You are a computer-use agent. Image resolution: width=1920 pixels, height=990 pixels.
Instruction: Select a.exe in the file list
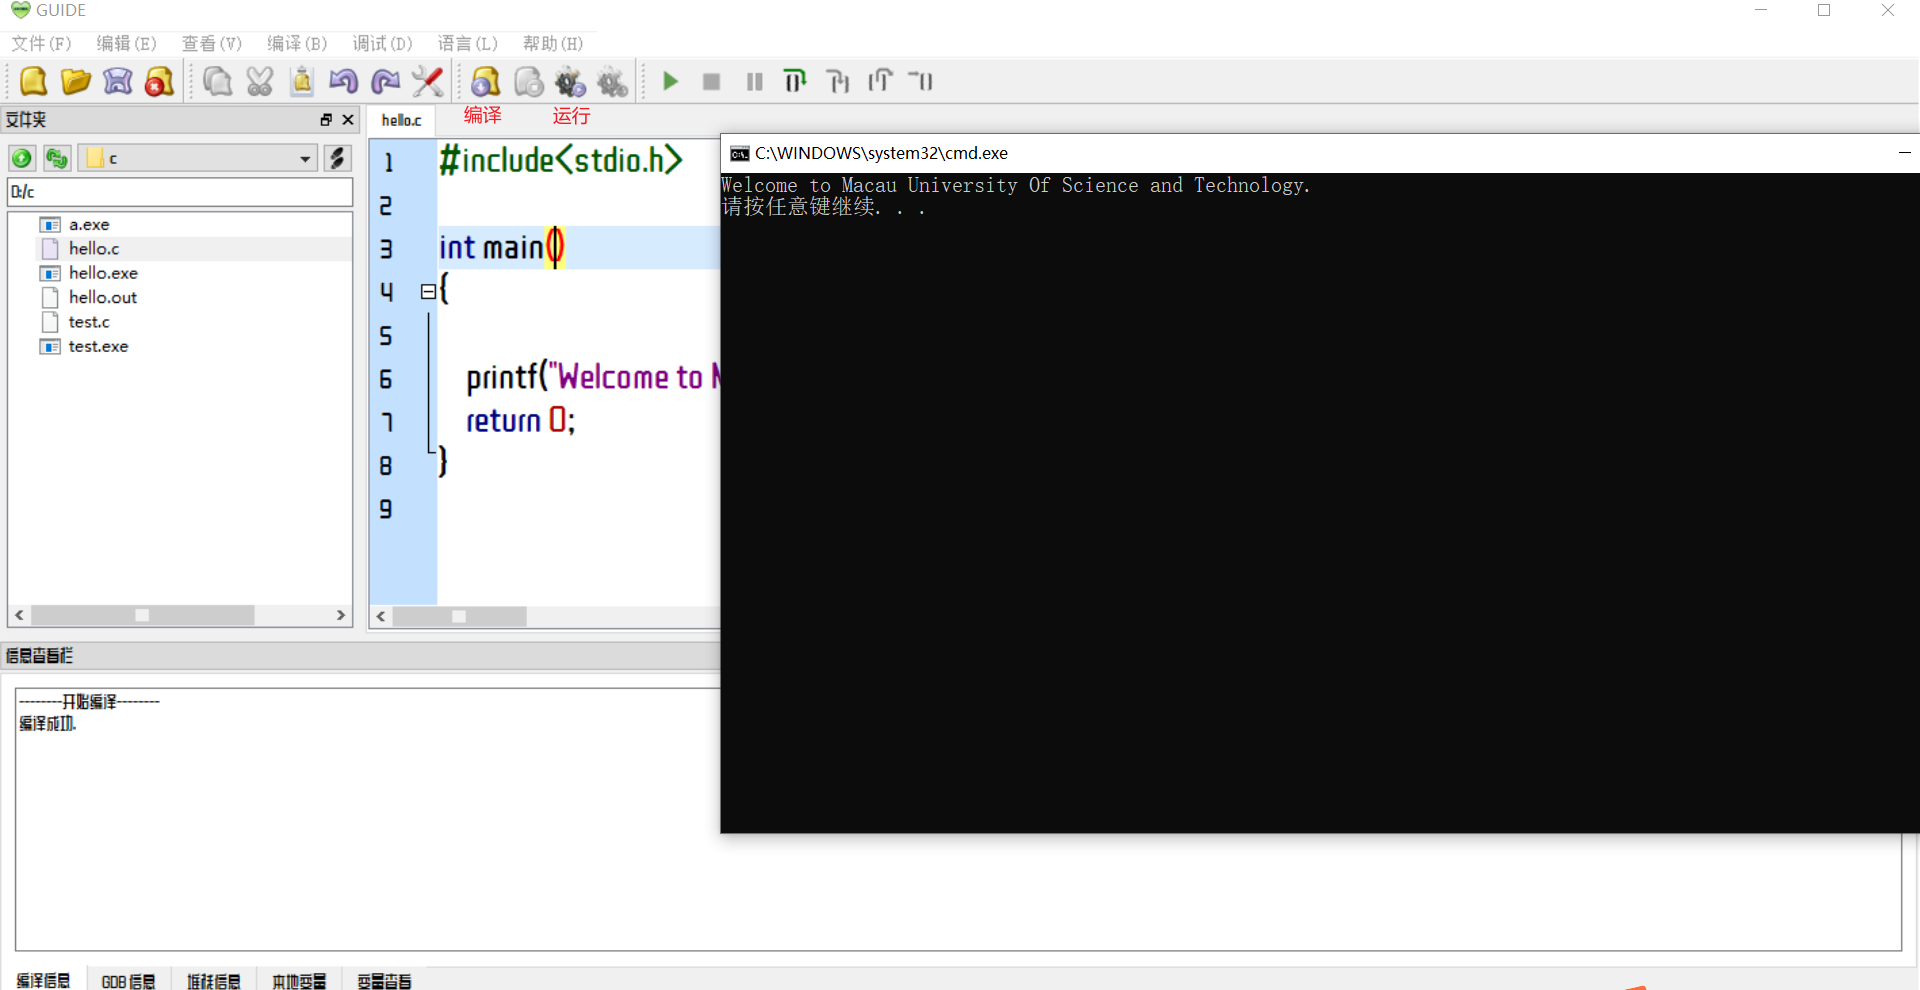tap(89, 225)
